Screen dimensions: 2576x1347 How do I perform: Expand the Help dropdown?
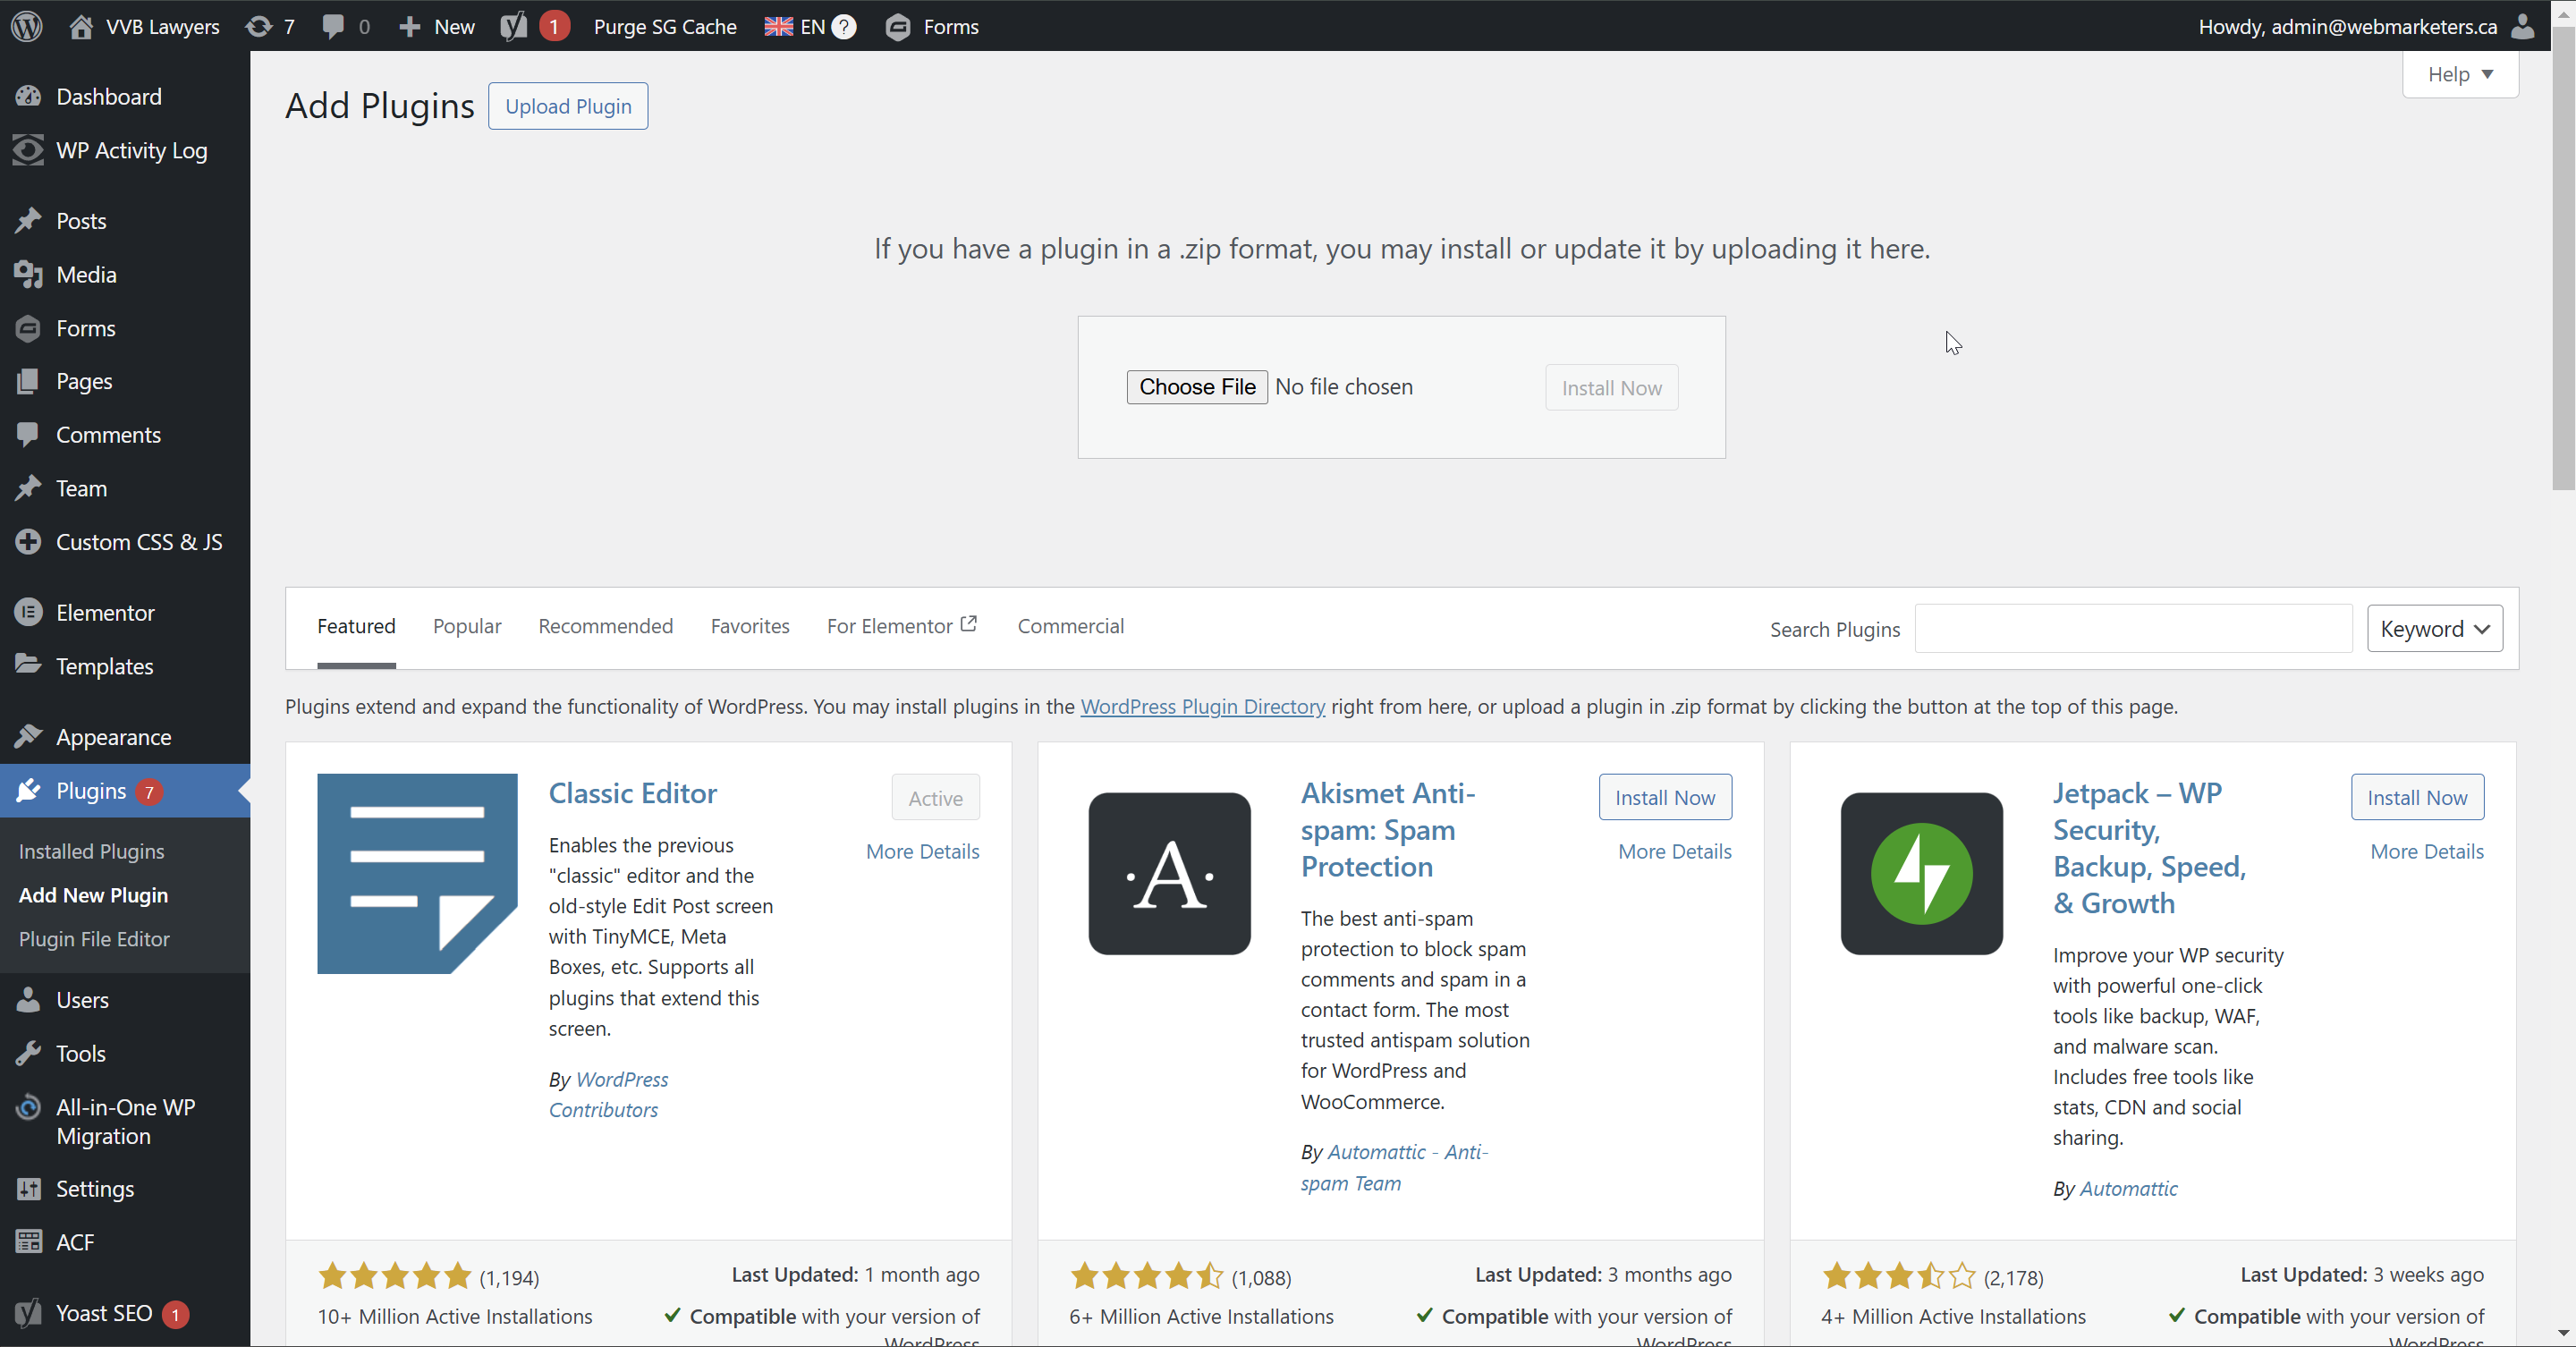click(x=2459, y=74)
